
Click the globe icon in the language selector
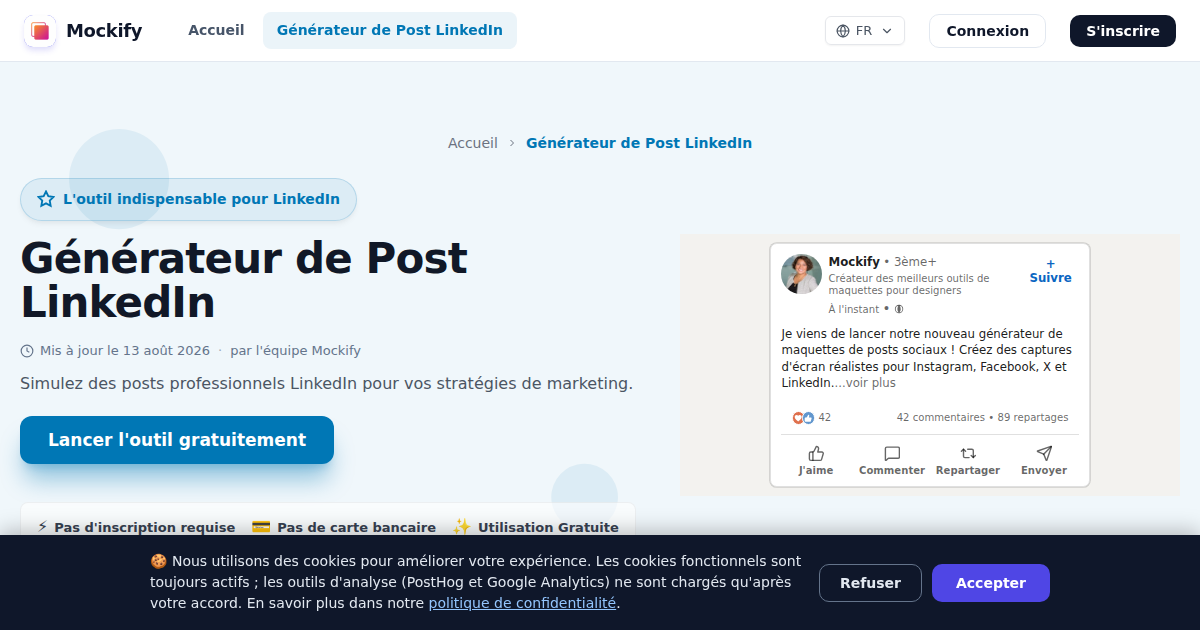[x=843, y=31]
